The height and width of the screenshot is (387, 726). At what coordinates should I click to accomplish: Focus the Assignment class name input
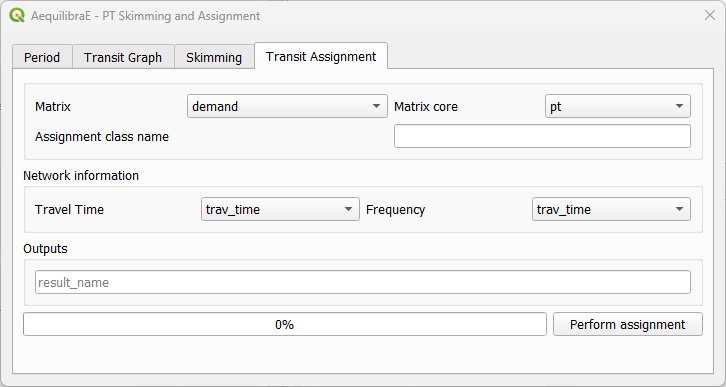tap(542, 136)
